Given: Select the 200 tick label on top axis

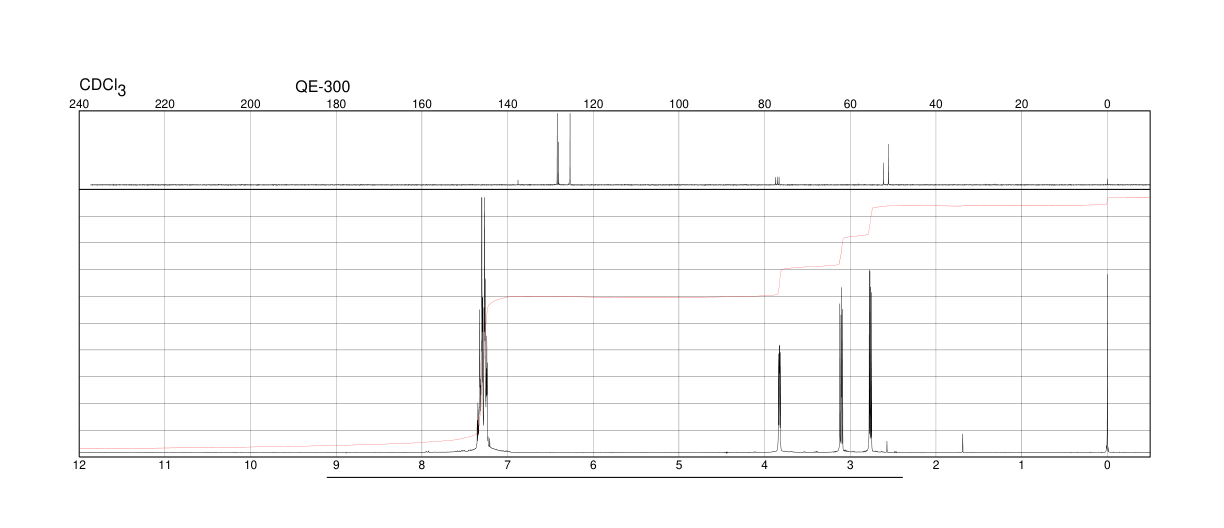Looking at the screenshot, I should (250, 104).
